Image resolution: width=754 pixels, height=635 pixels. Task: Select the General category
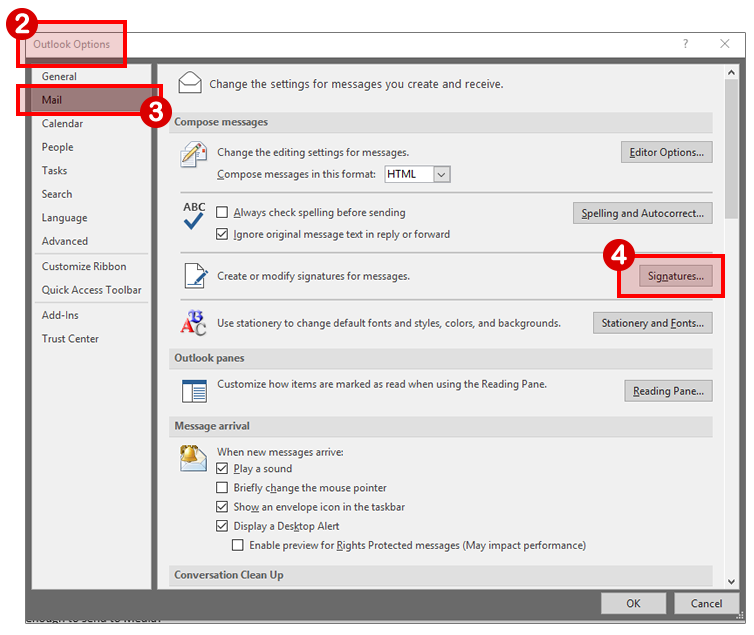point(91,76)
